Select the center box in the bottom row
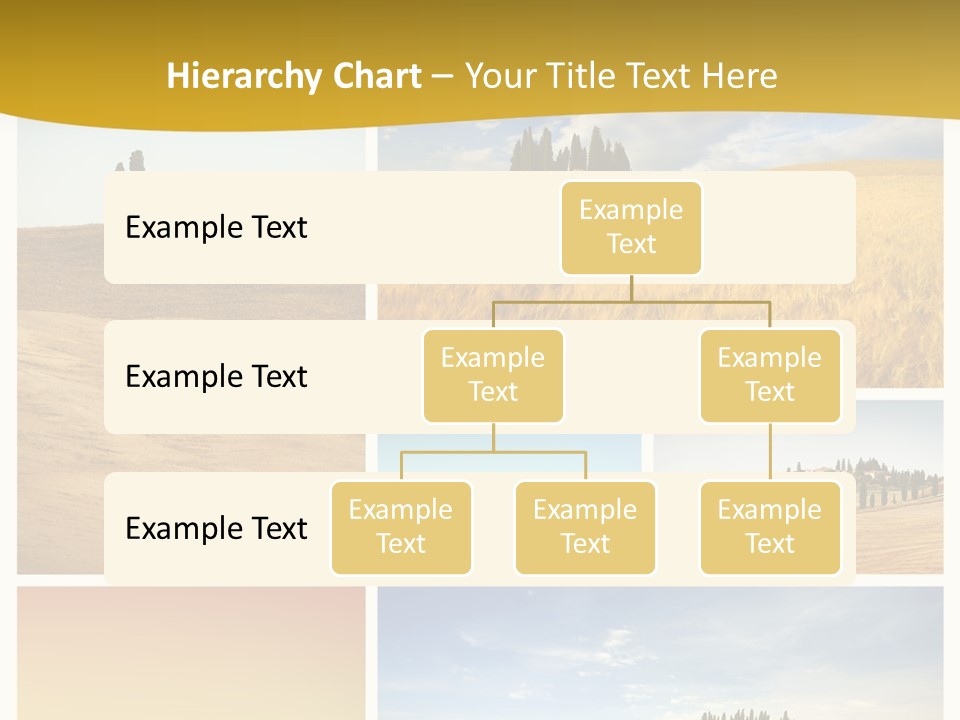 click(x=585, y=527)
